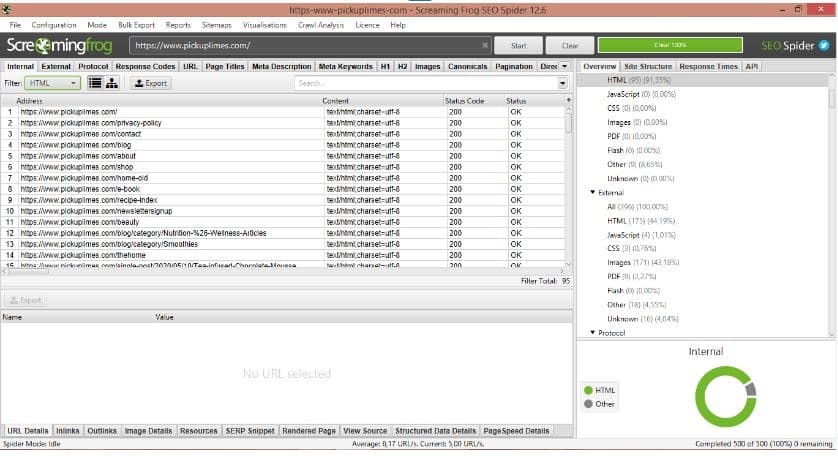Click the grey Other legend swatch

coord(588,404)
